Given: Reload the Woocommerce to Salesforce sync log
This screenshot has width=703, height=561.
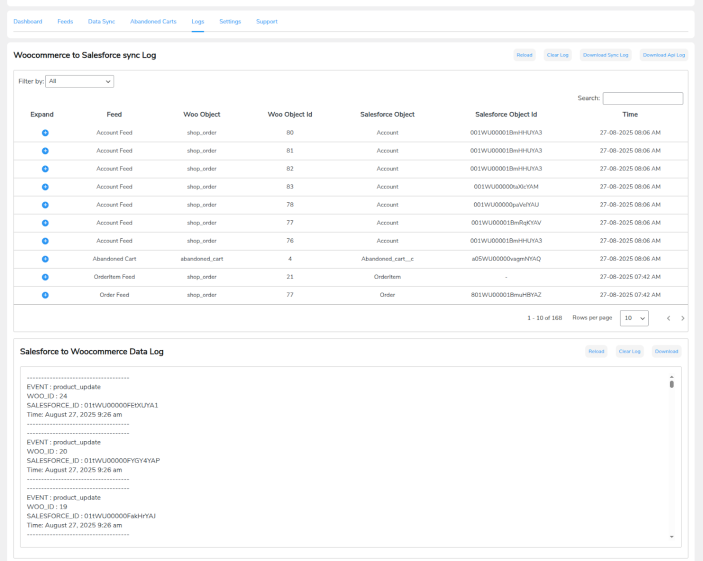Looking at the screenshot, I should pos(524,55).
